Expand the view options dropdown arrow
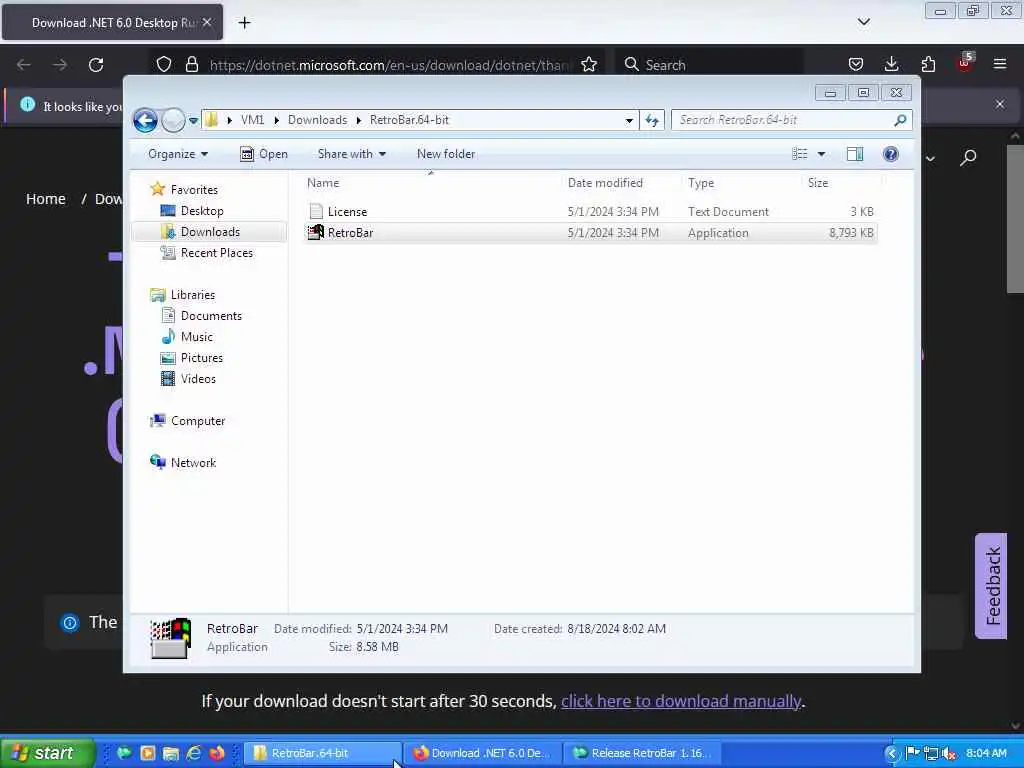Viewport: 1024px width, 768px height. click(x=822, y=154)
